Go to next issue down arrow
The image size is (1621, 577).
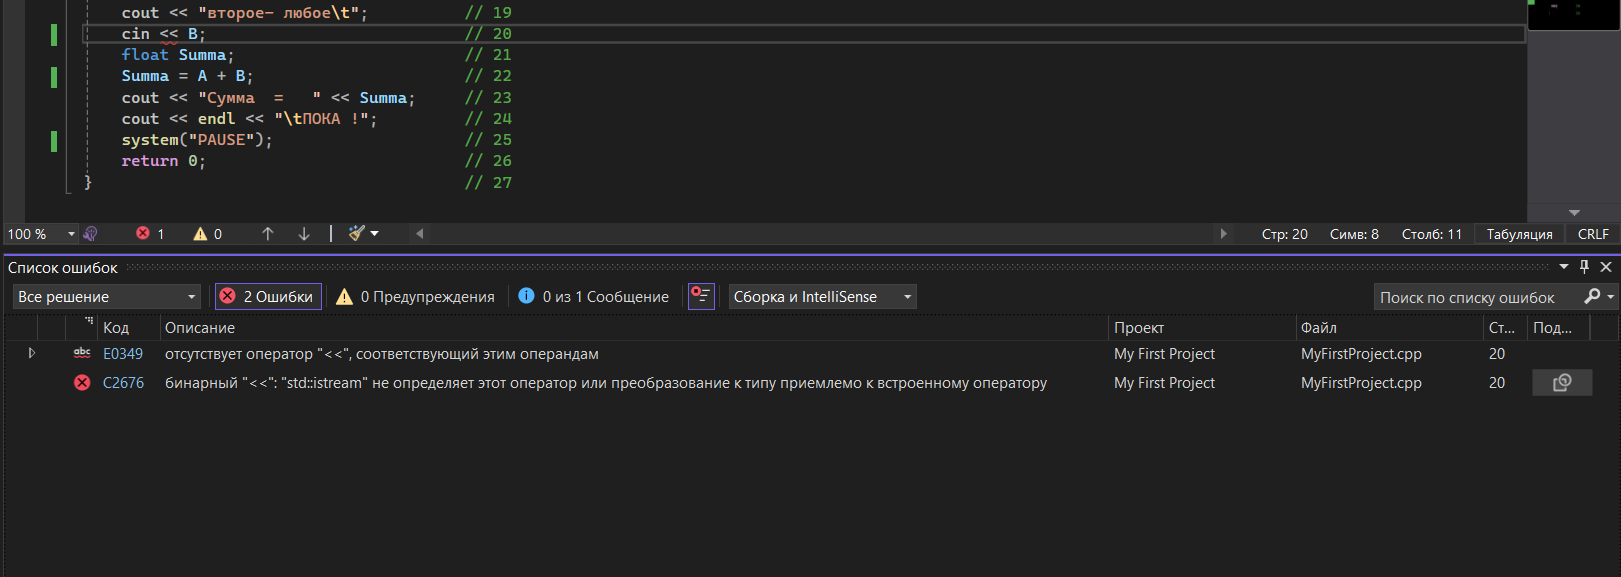(304, 233)
